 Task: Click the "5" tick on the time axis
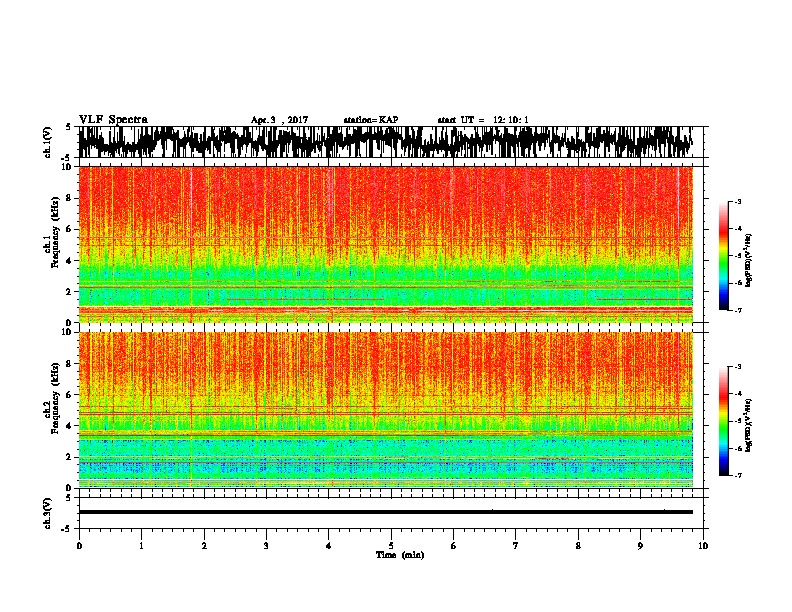click(x=391, y=546)
